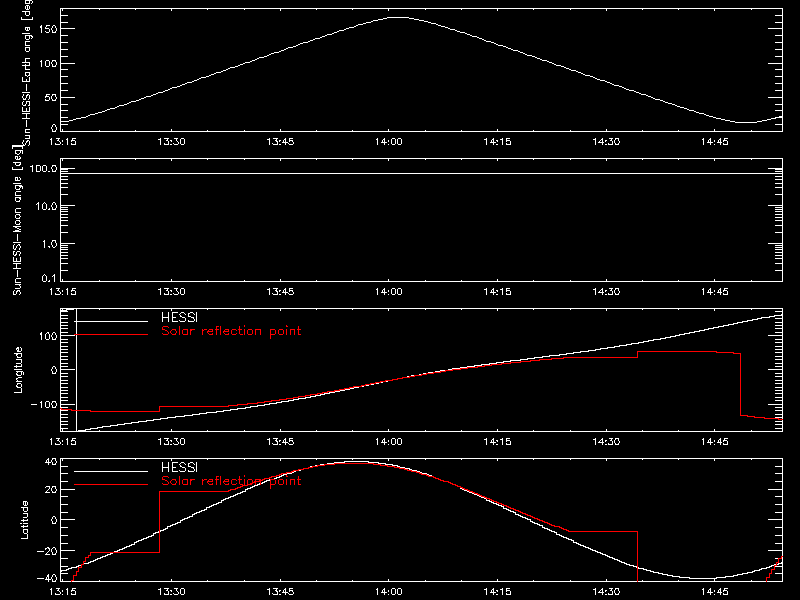Click the 10.0 tick label on Moon angle plot
800x600 pixels.
point(46,206)
